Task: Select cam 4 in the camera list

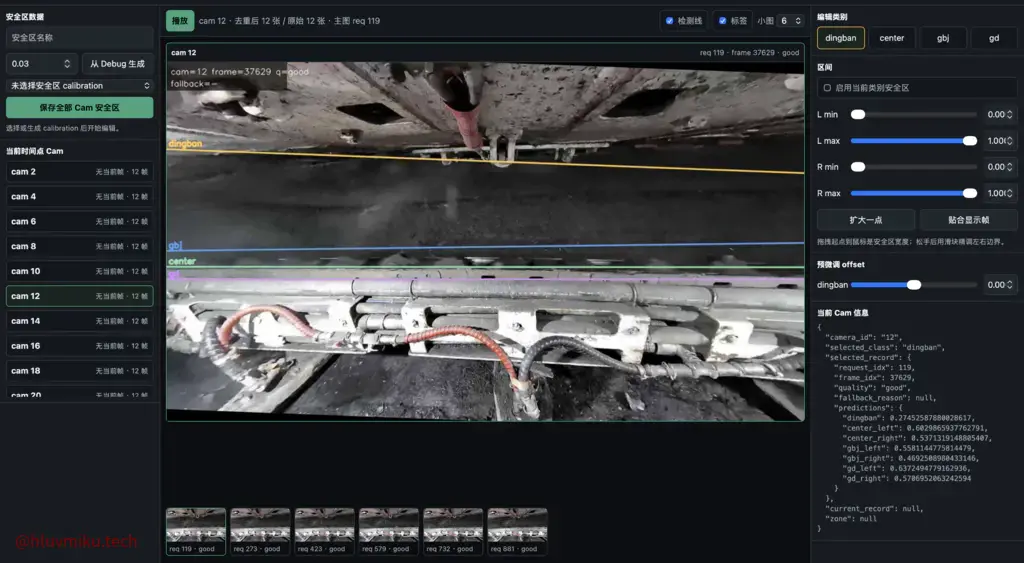Action: pos(80,197)
